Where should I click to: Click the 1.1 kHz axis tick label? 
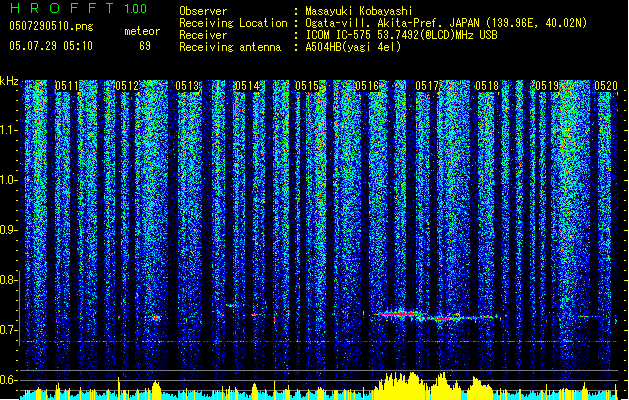[8, 130]
